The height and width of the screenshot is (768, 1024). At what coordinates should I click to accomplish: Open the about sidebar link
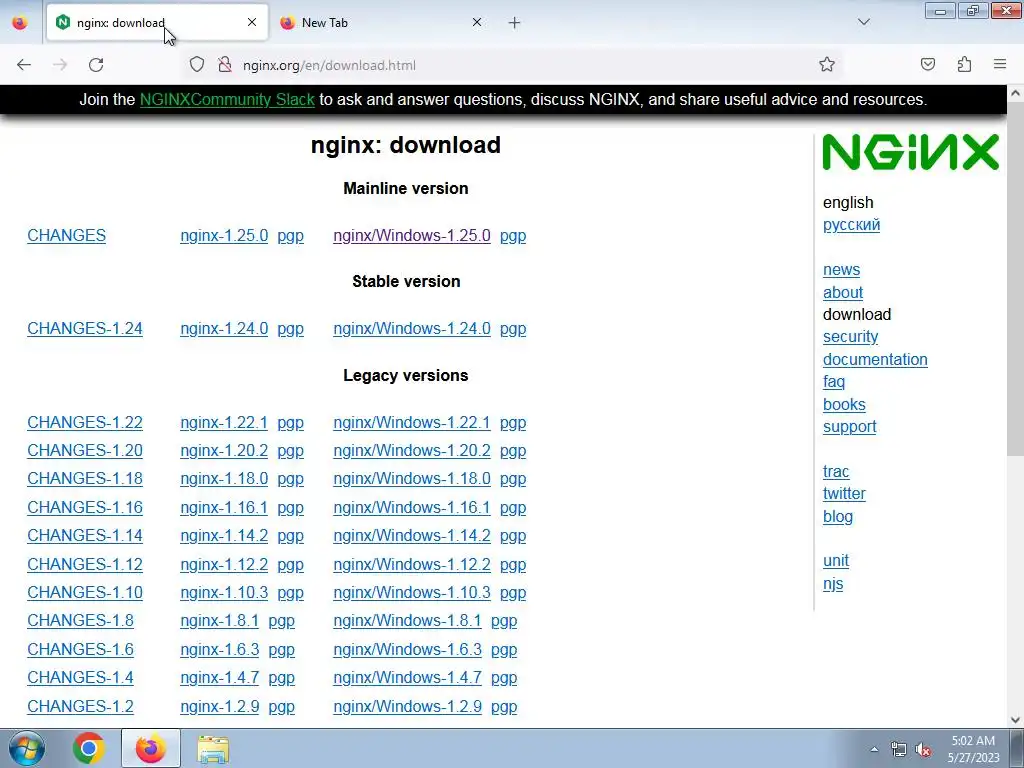click(x=842, y=292)
